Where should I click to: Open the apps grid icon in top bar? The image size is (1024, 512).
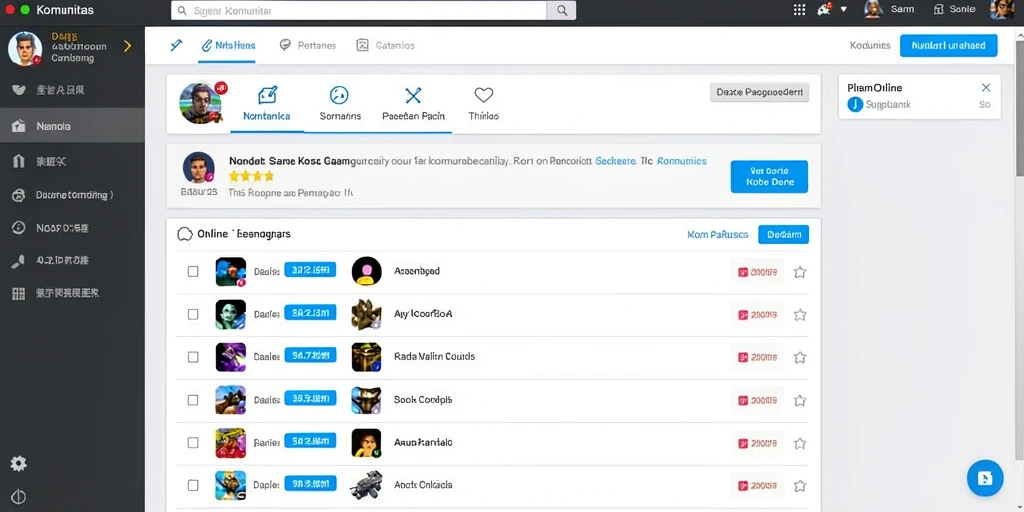pos(799,10)
